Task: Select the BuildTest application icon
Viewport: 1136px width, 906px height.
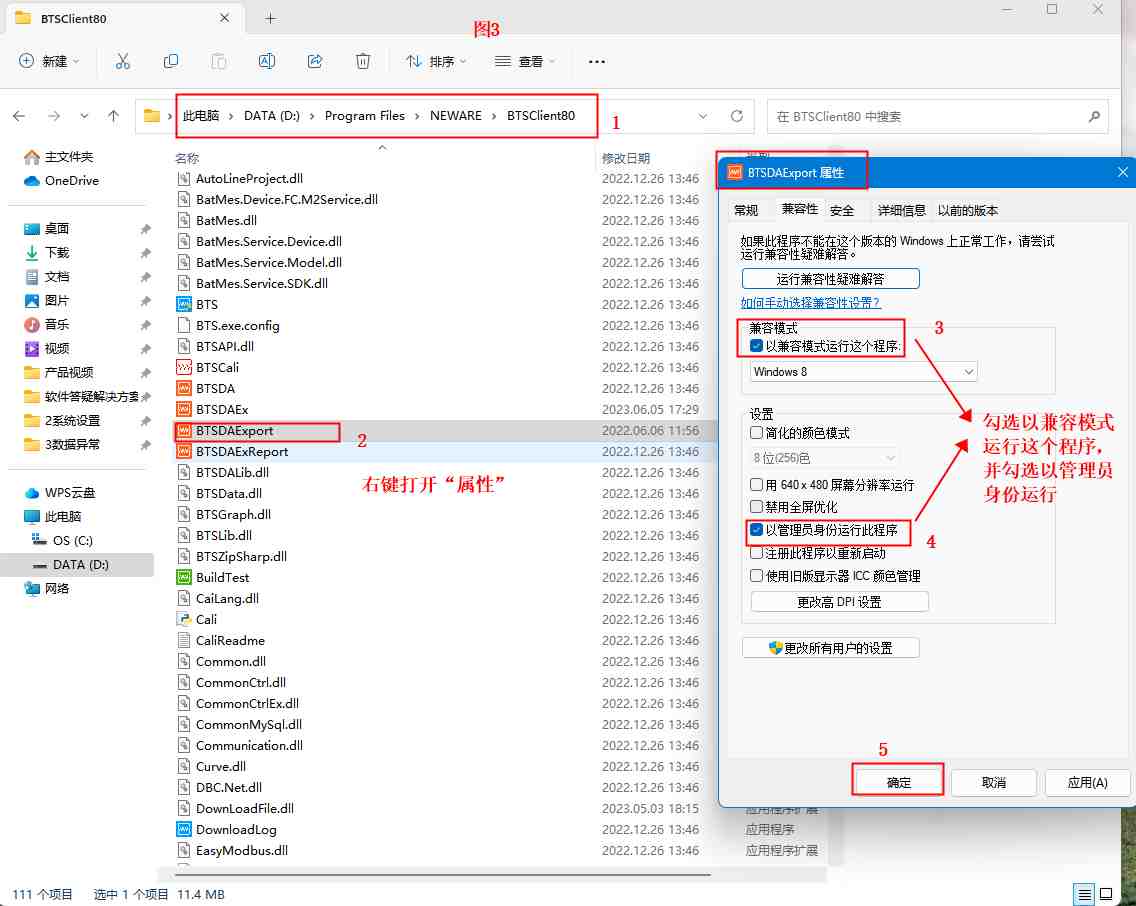Action: pyautogui.click(x=184, y=577)
